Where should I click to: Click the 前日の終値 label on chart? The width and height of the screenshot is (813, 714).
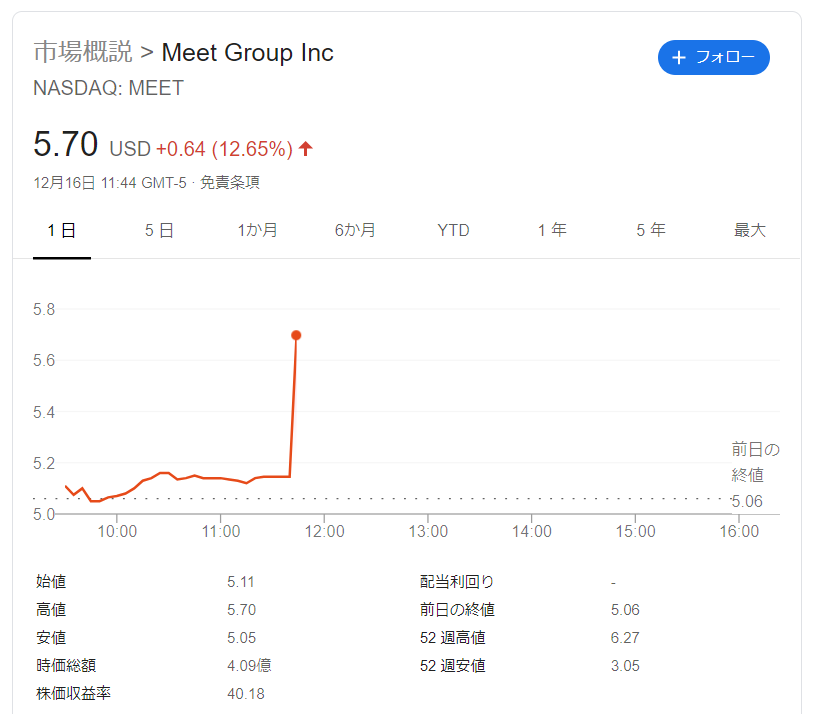[x=755, y=462]
